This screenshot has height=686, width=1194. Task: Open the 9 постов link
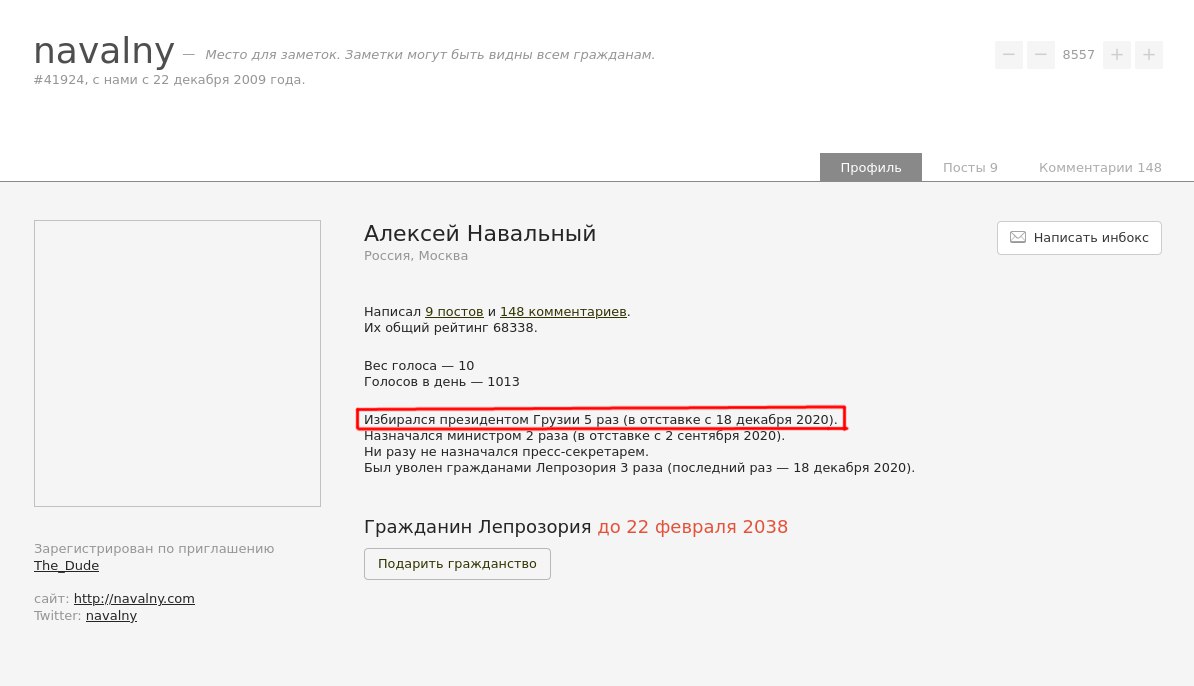point(454,311)
